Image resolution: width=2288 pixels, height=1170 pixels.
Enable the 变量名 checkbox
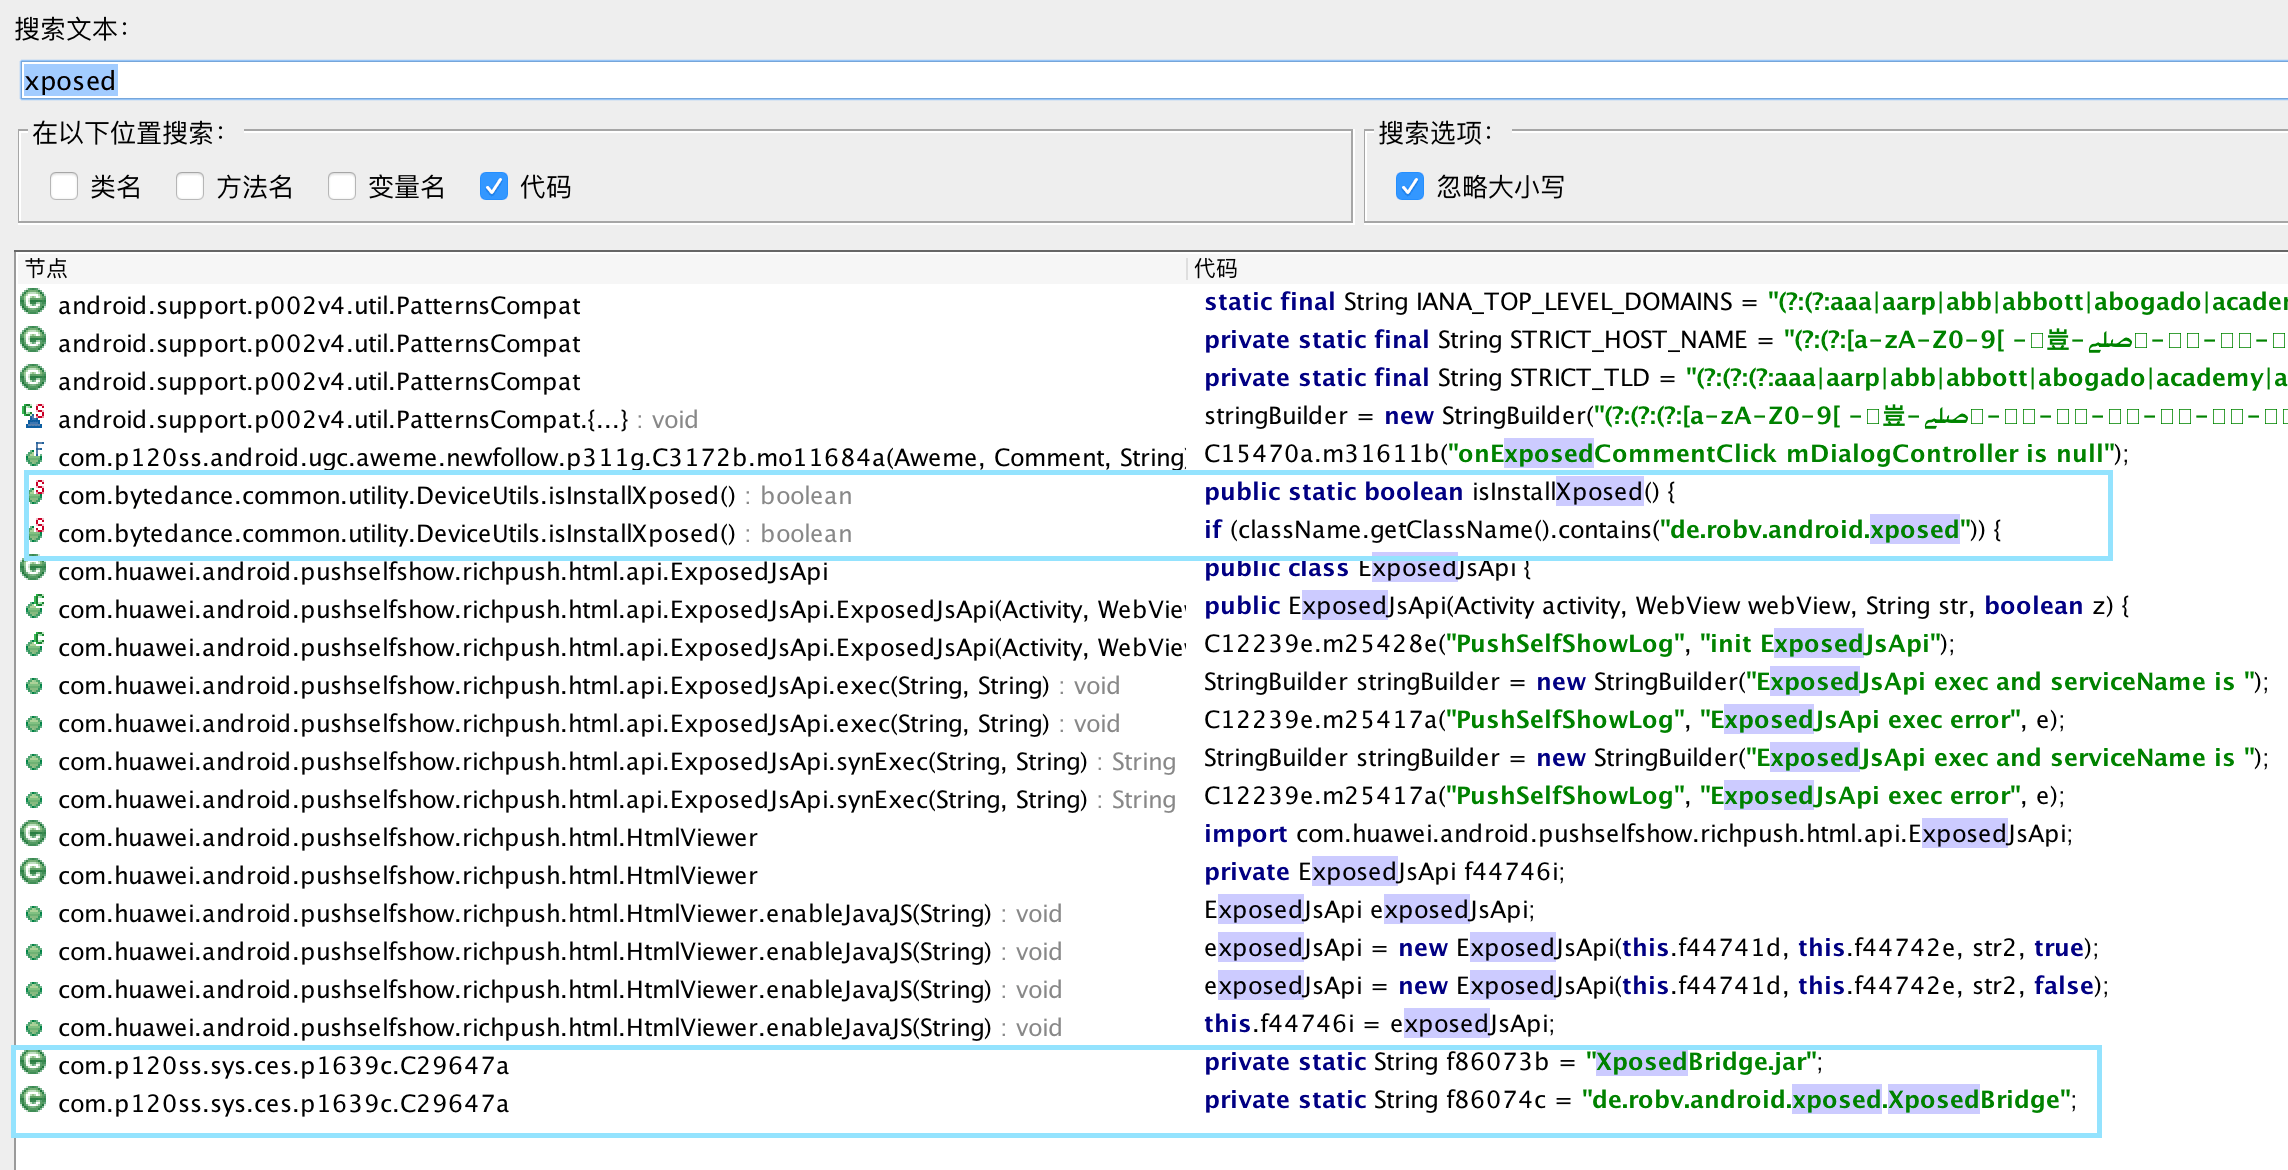pos(342,186)
